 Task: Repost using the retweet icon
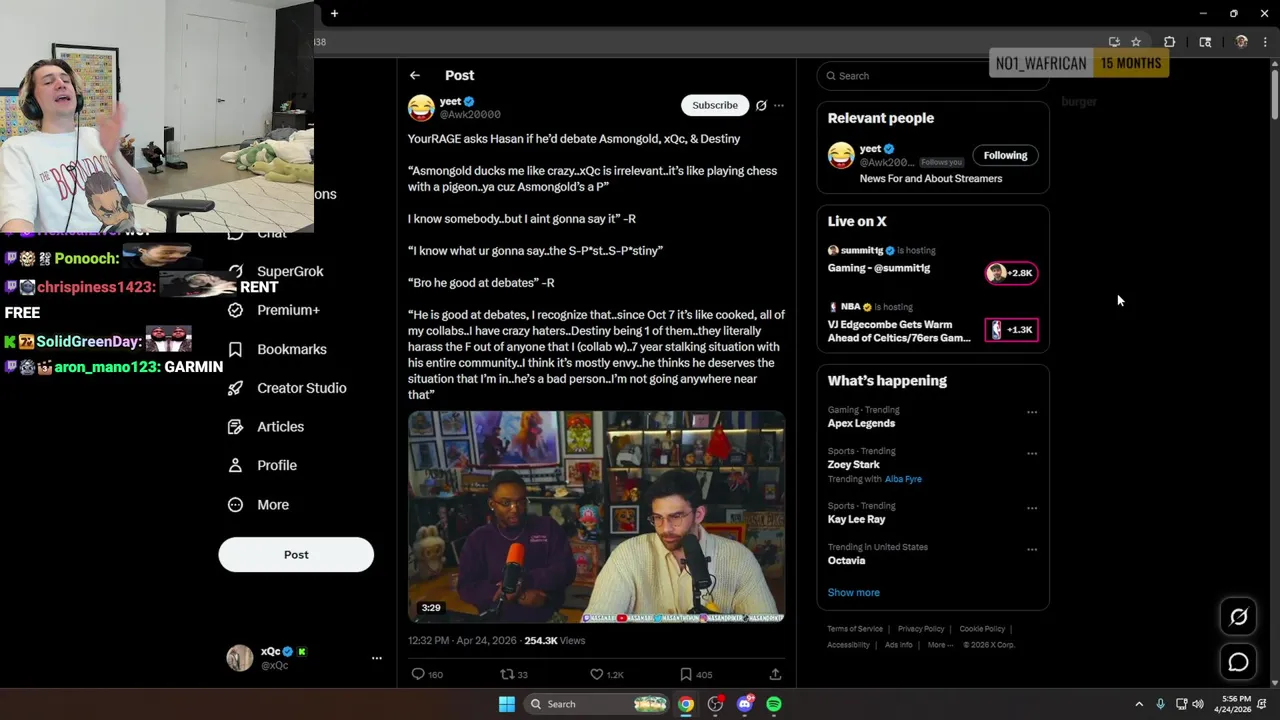point(507,674)
